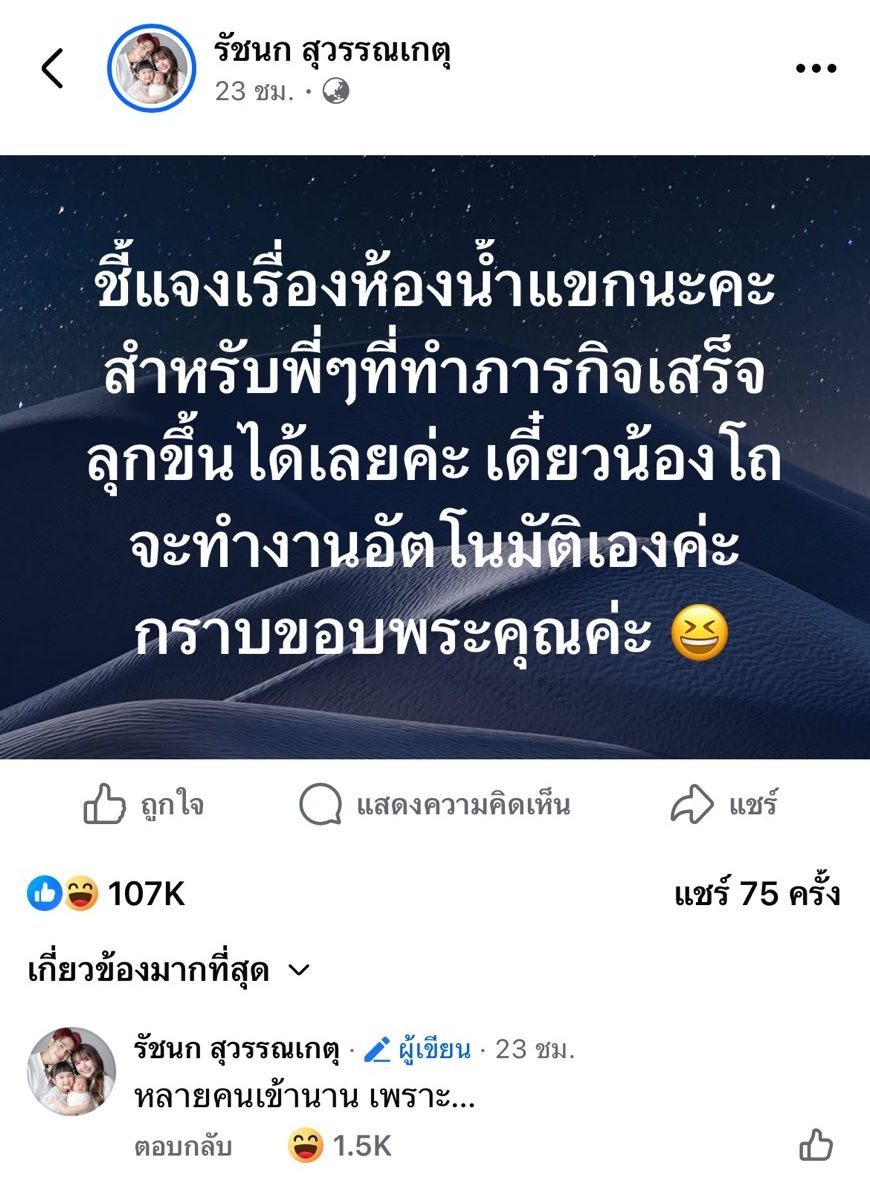Click the 107K reactions count

146,893
